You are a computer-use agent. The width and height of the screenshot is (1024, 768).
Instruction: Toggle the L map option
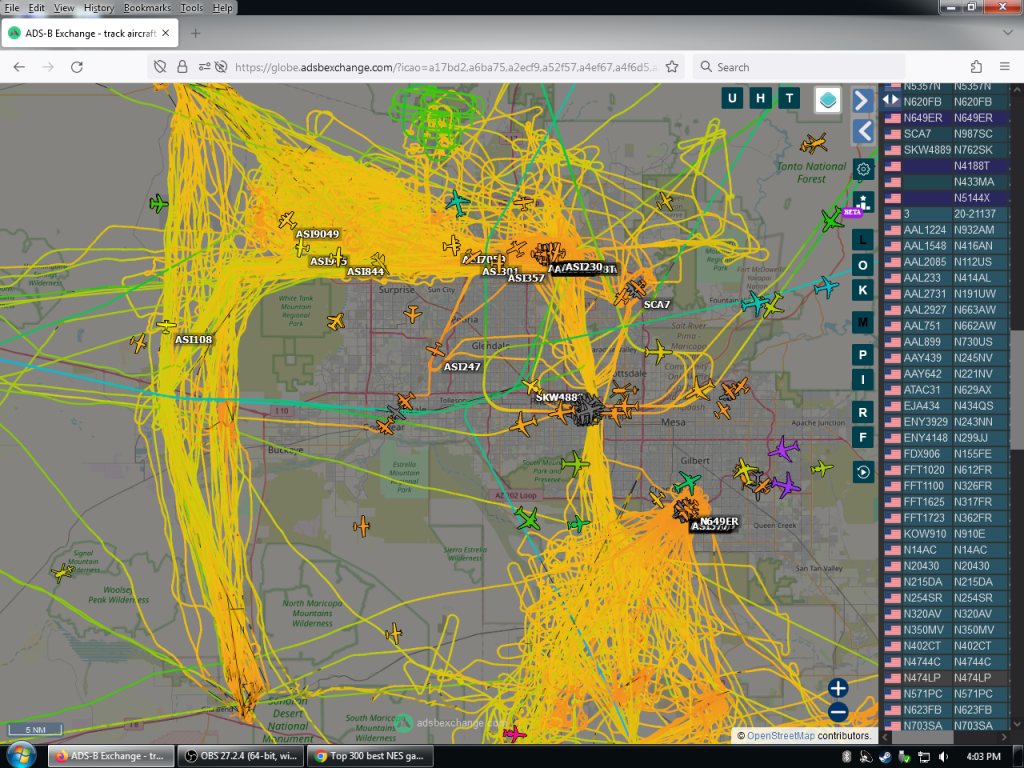click(x=863, y=240)
